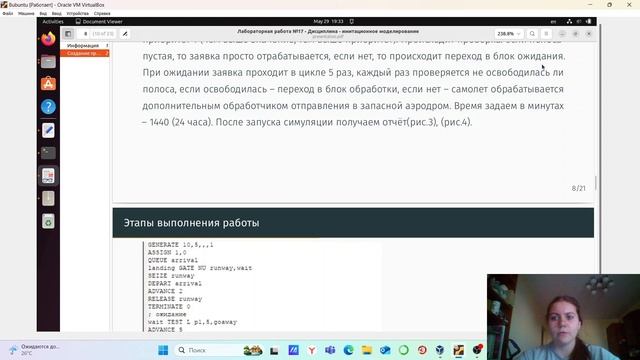Viewport: 640px width, 360px height.
Task: Select the highlighted 'Создание пр...' outline entry
Action: pyautogui.click(x=84, y=53)
